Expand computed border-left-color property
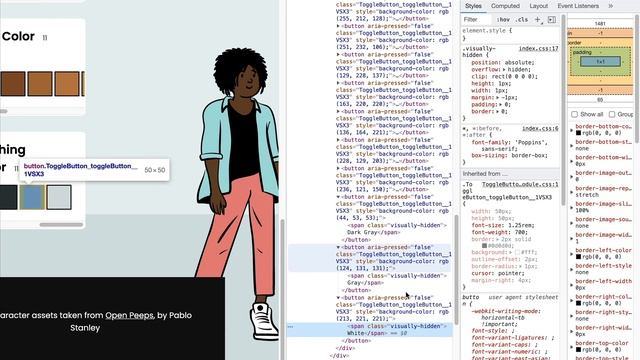The image size is (640, 360). pos(571,253)
